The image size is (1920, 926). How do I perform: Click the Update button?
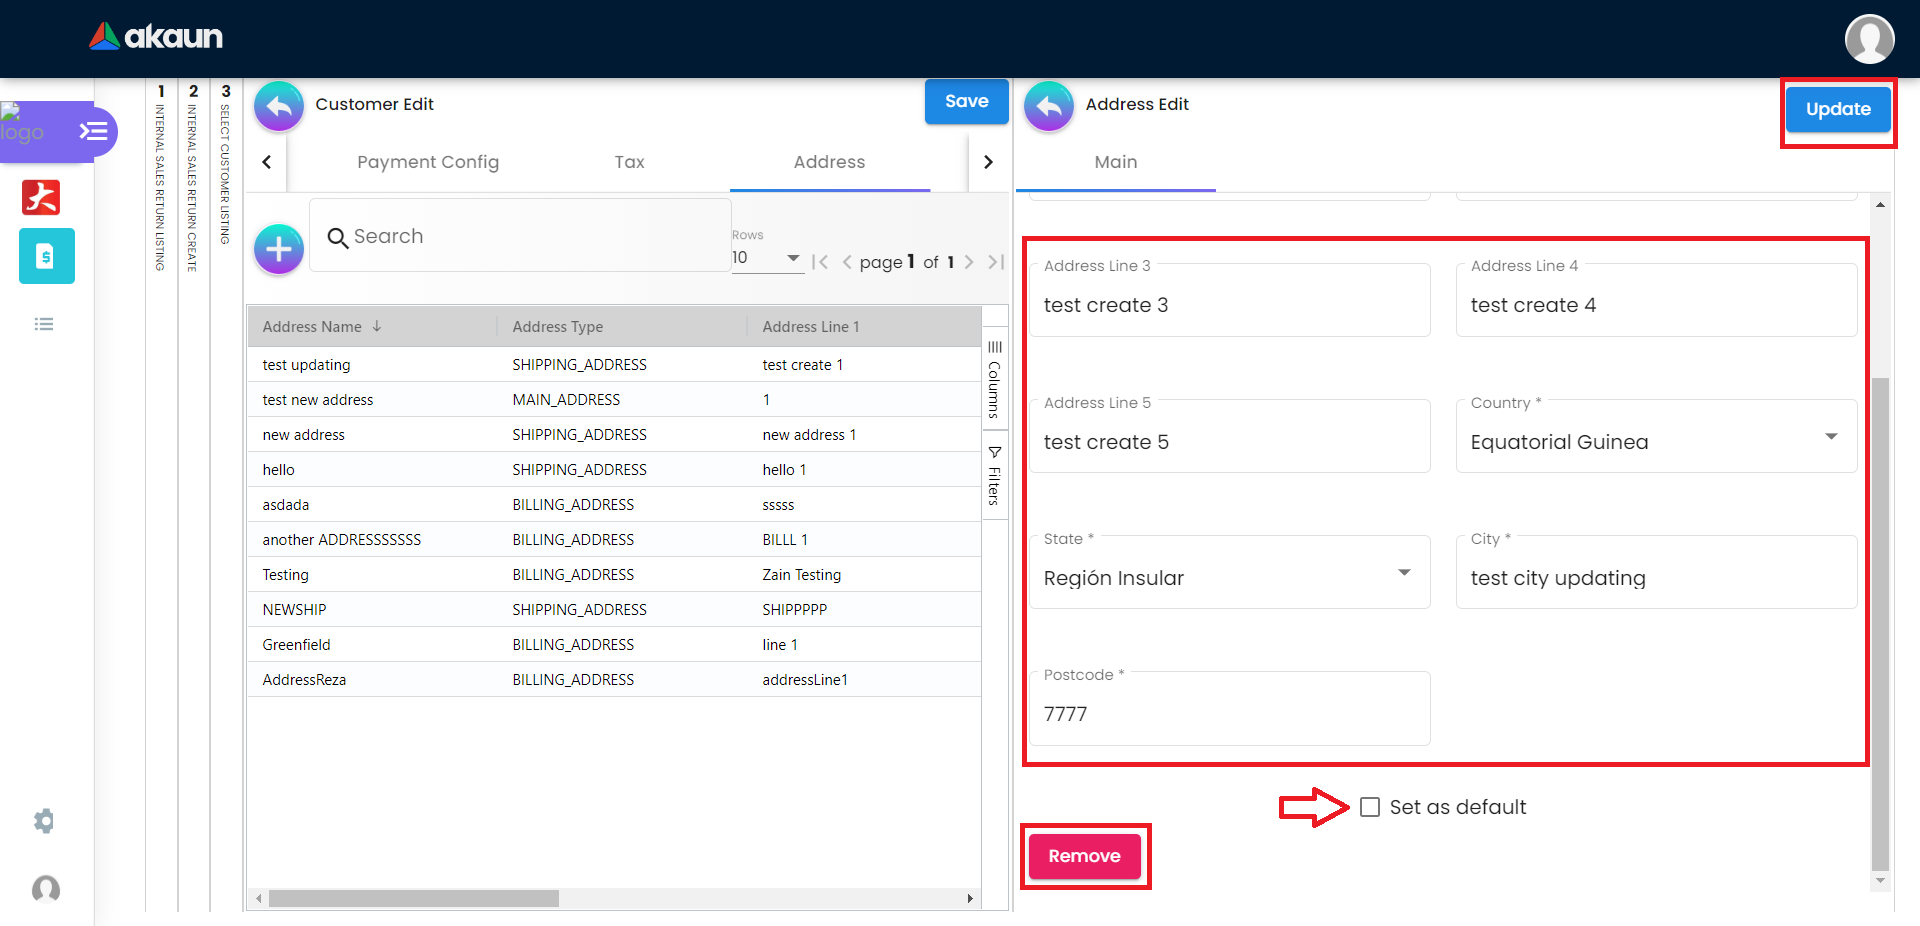tap(1837, 110)
